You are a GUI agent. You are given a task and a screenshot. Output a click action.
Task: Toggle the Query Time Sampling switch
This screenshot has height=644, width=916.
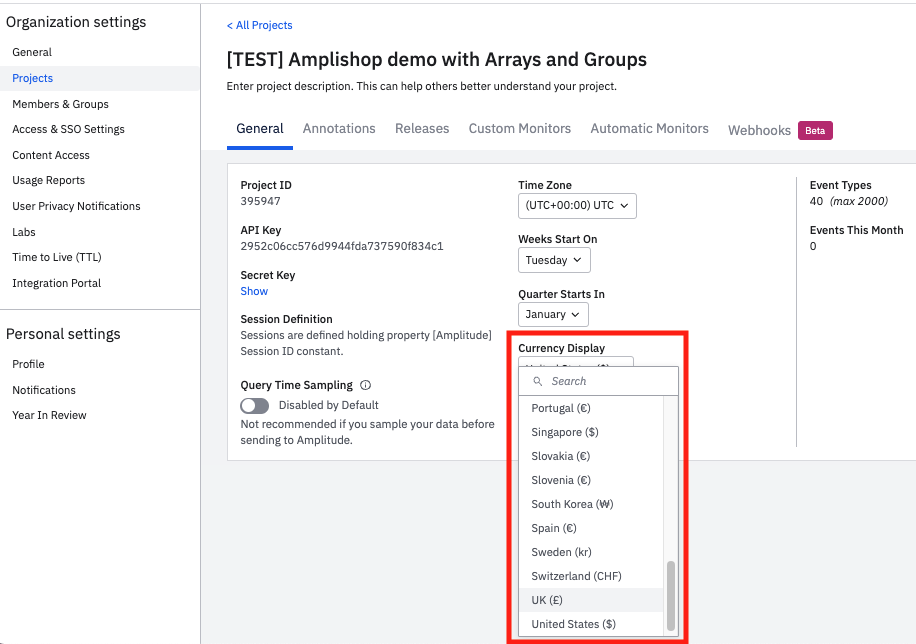click(x=255, y=406)
